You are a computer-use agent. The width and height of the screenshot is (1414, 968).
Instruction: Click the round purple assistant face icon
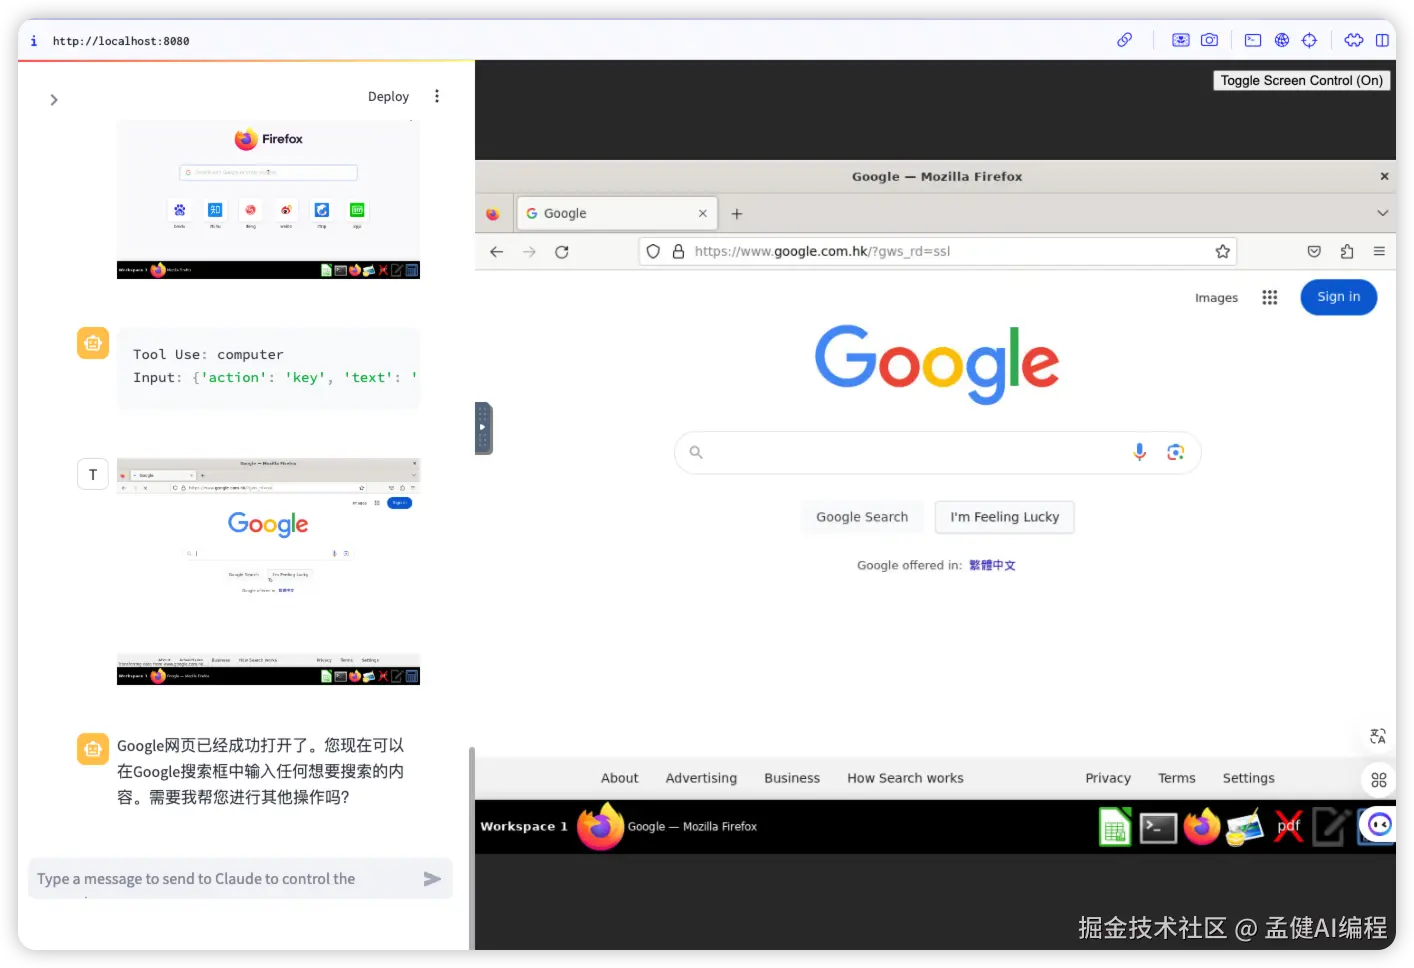coord(1380,825)
